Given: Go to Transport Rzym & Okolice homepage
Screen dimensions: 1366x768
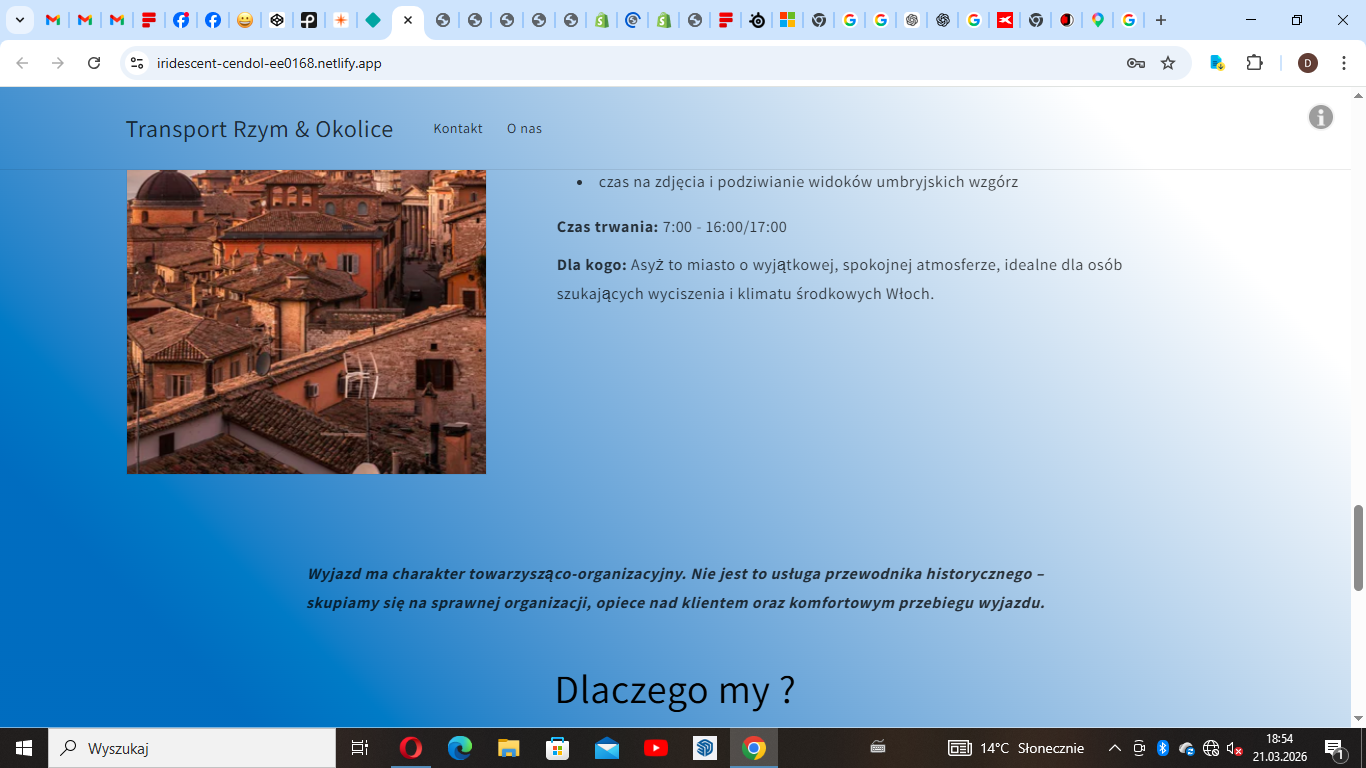Looking at the screenshot, I should pyautogui.click(x=259, y=129).
